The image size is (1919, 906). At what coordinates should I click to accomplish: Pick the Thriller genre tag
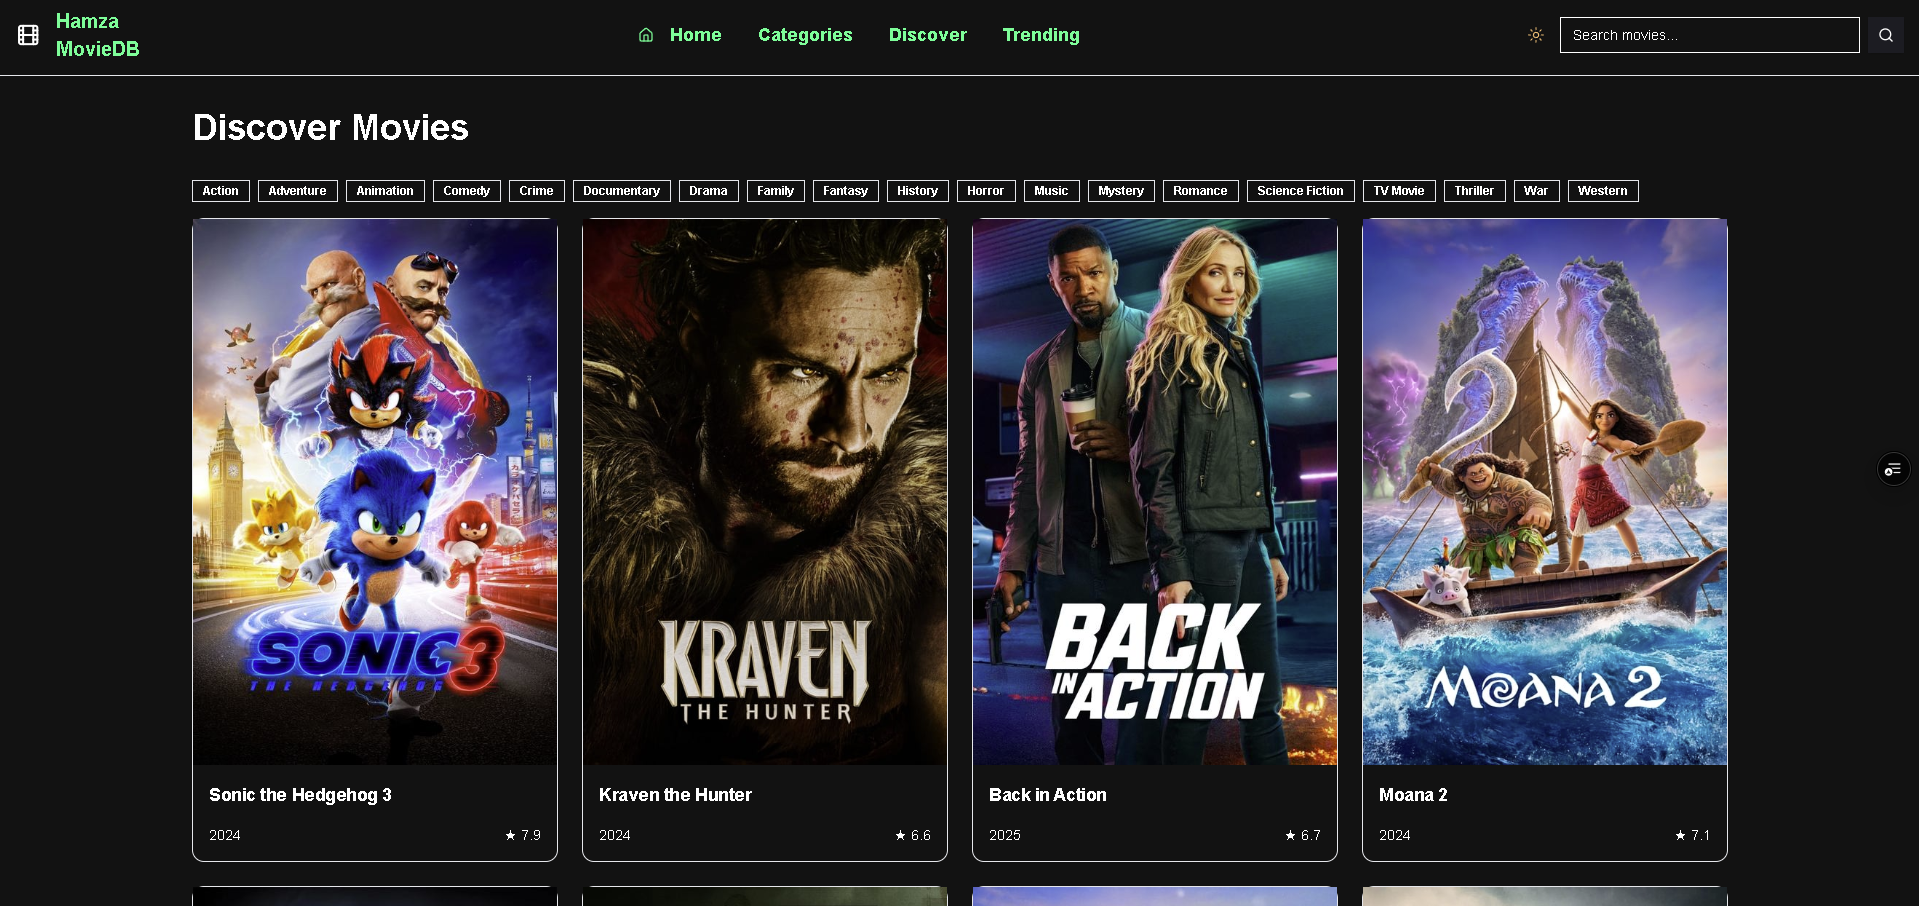(x=1474, y=191)
